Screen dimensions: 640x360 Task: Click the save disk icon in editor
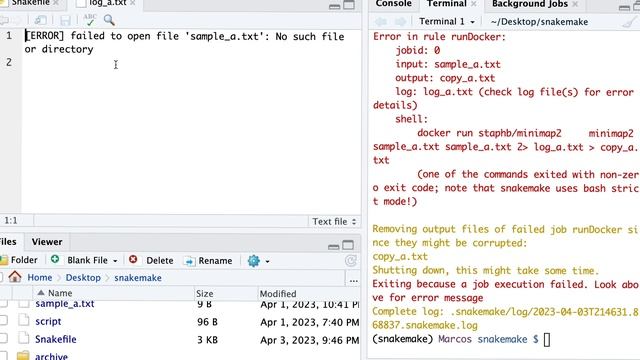pos(65,20)
